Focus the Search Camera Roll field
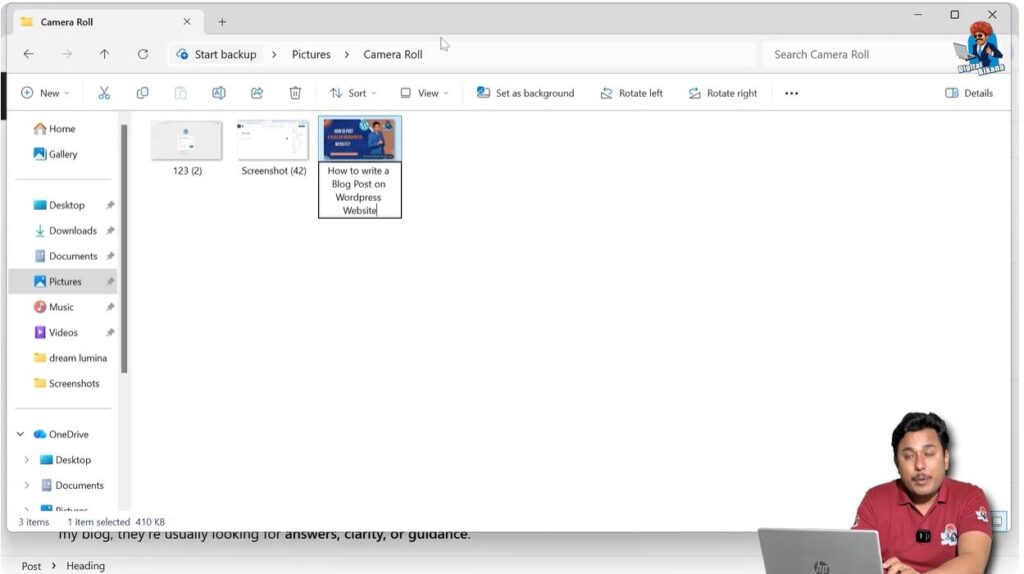The height and width of the screenshot is (574, 1024). click(857, 54)
